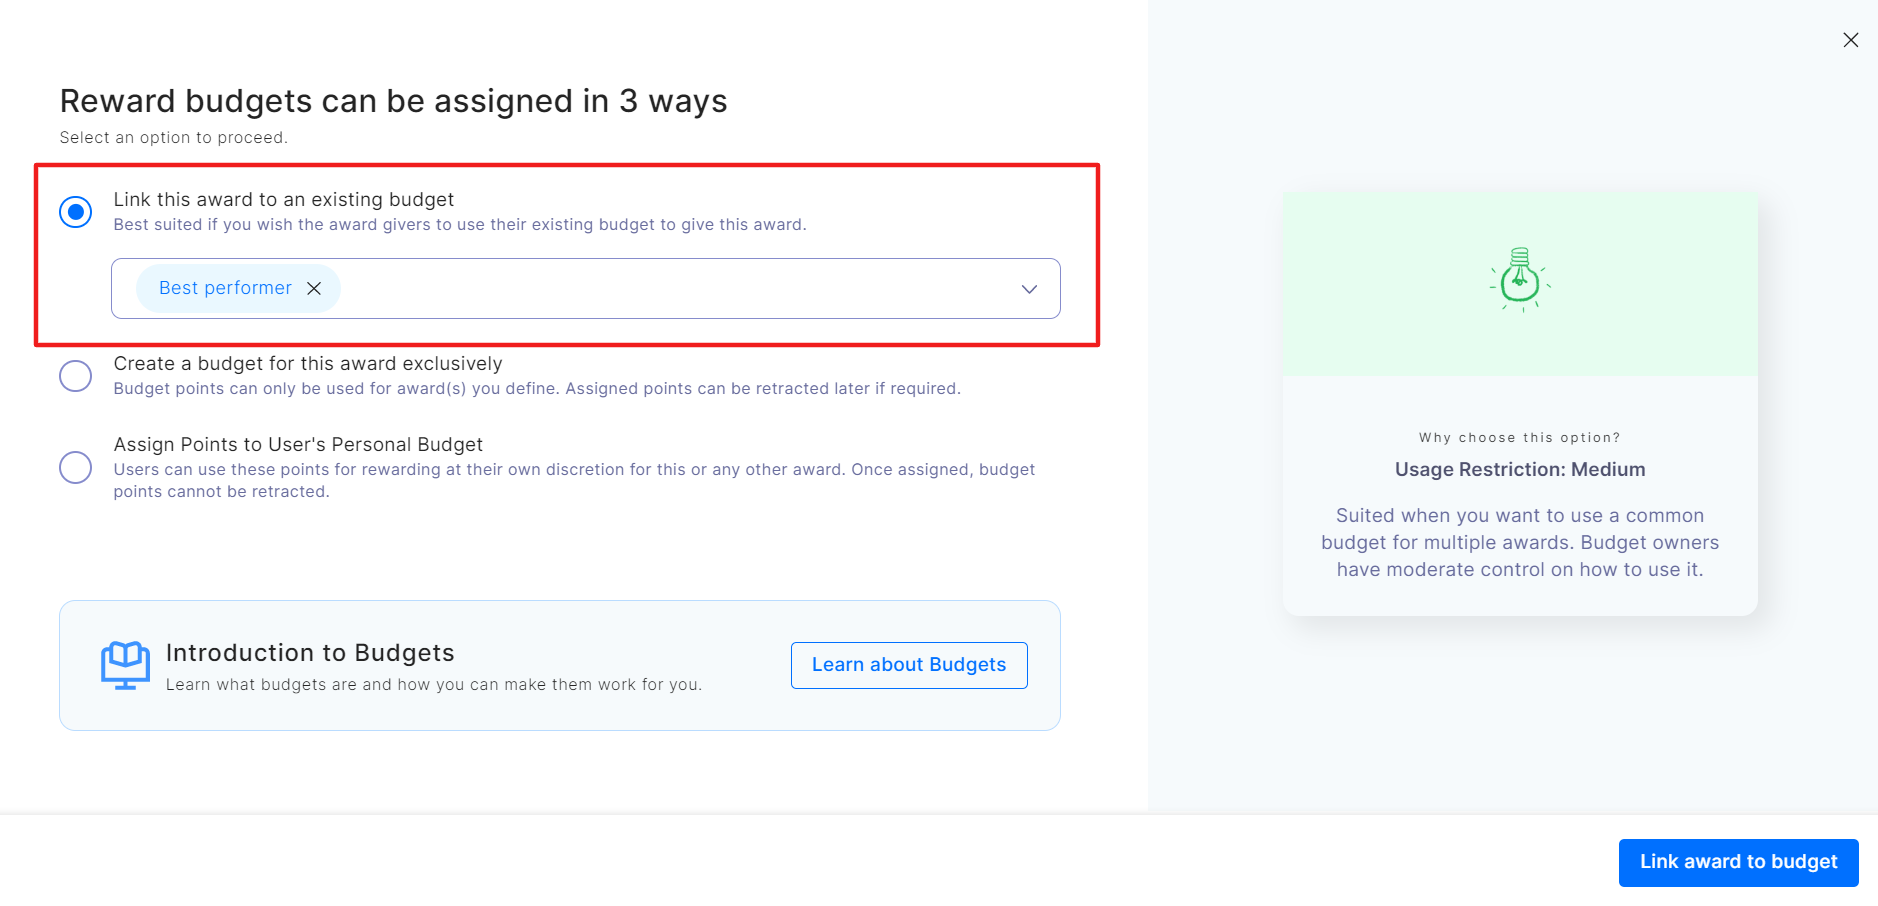
Task: Click the lightbulb tip icon
Action: pos(1520,280)
